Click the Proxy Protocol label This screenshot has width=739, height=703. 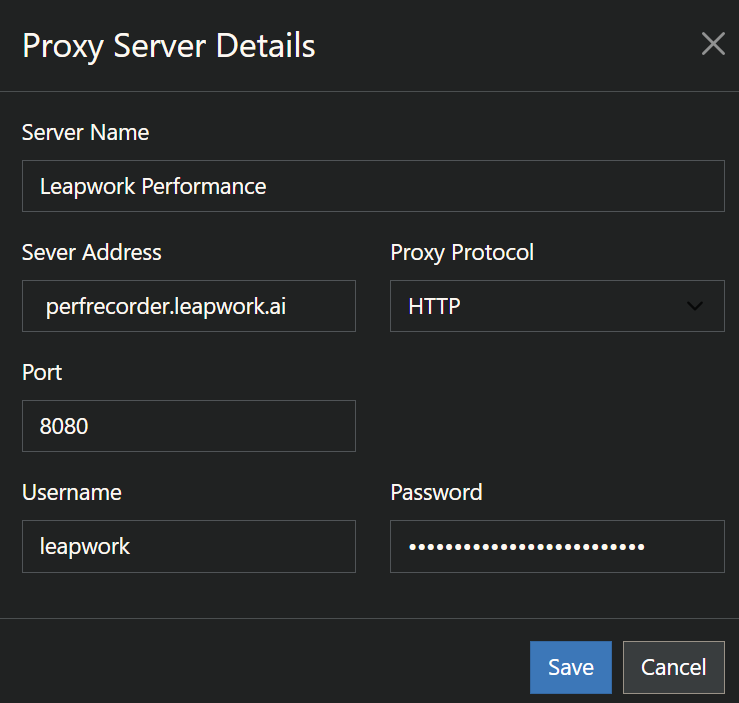[462, 253]
